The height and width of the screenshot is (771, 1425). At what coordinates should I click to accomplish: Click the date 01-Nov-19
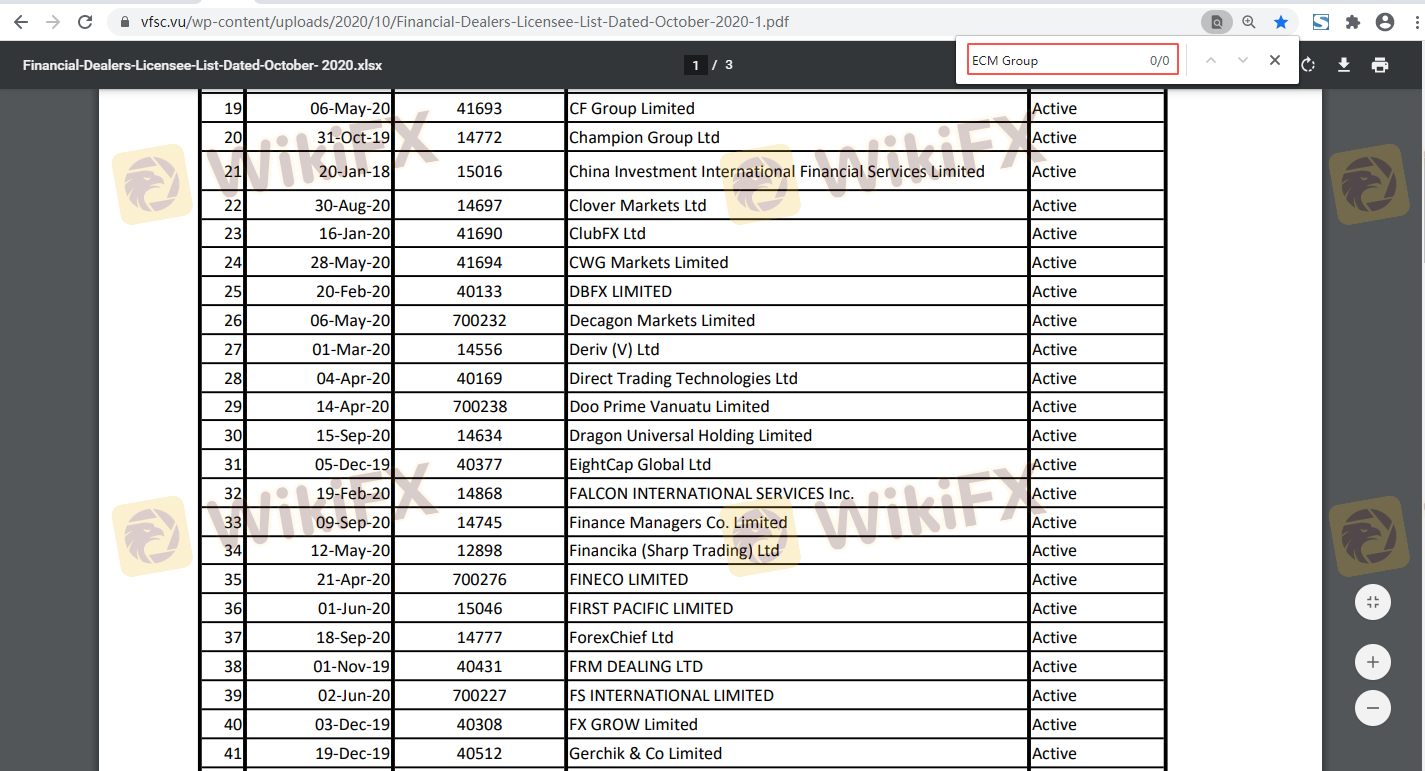353,666
